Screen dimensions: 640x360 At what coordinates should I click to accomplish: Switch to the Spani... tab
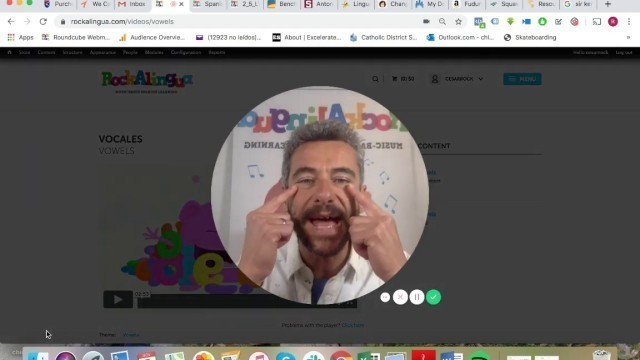(x=207, y=4)
